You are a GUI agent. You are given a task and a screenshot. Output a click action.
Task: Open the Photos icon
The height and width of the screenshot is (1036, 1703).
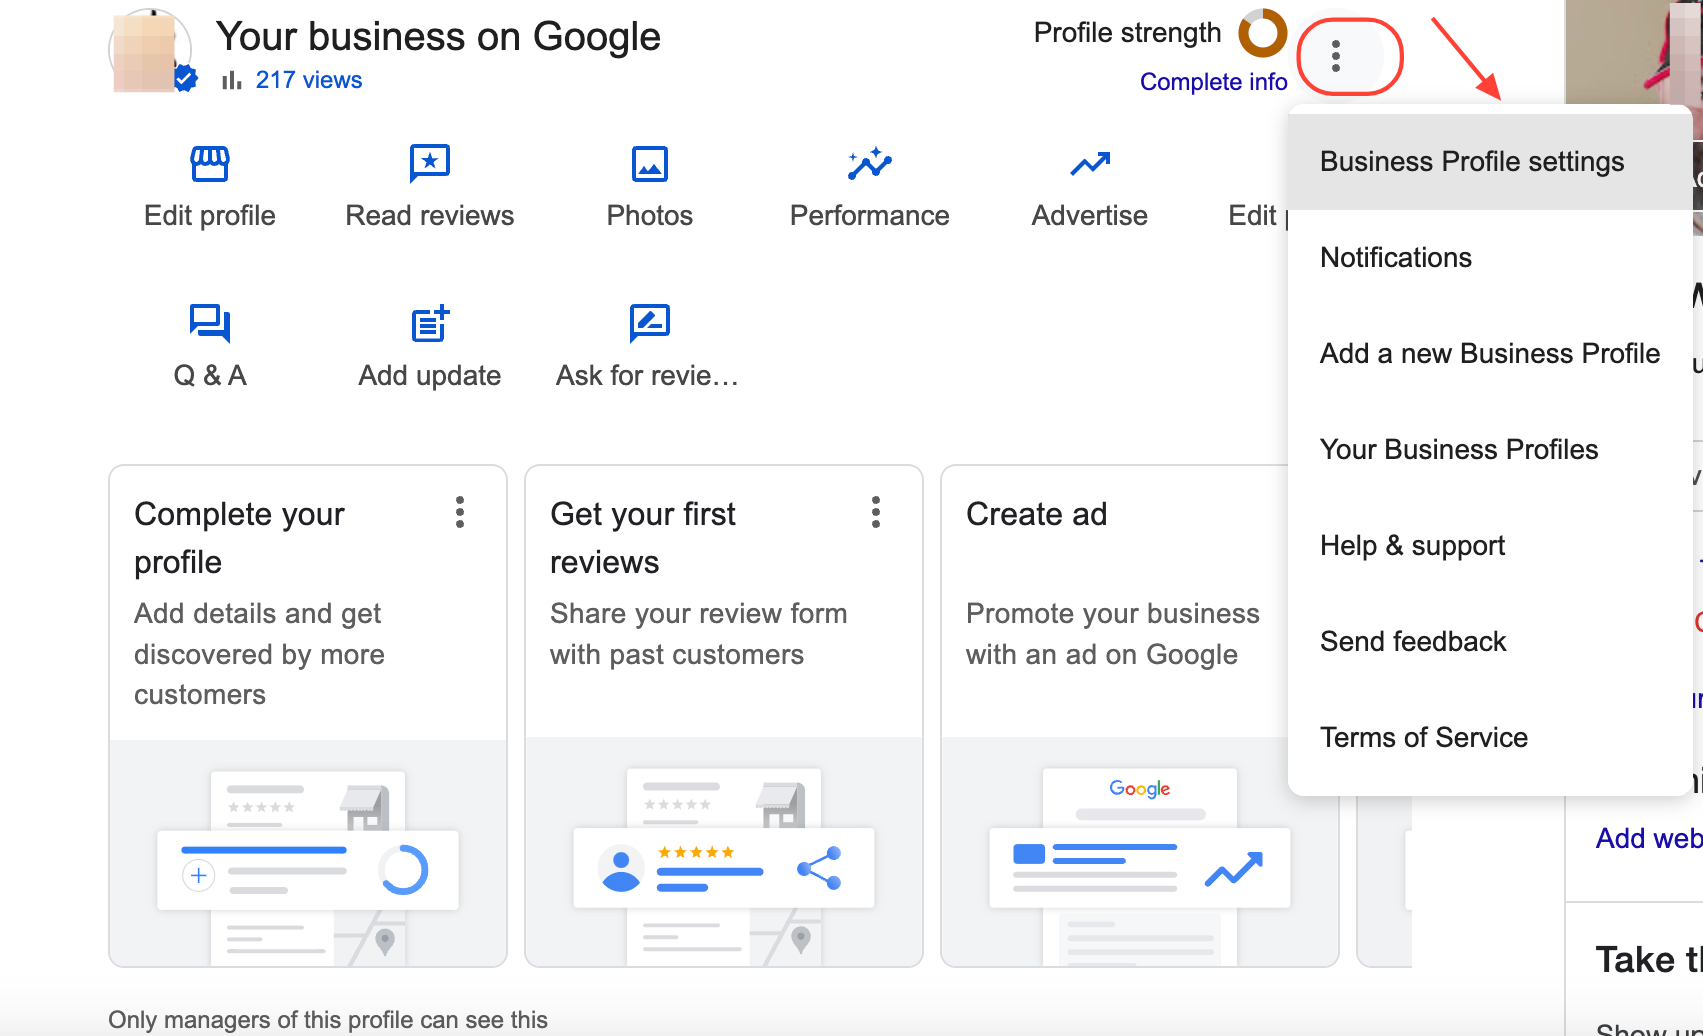(650, 164)
